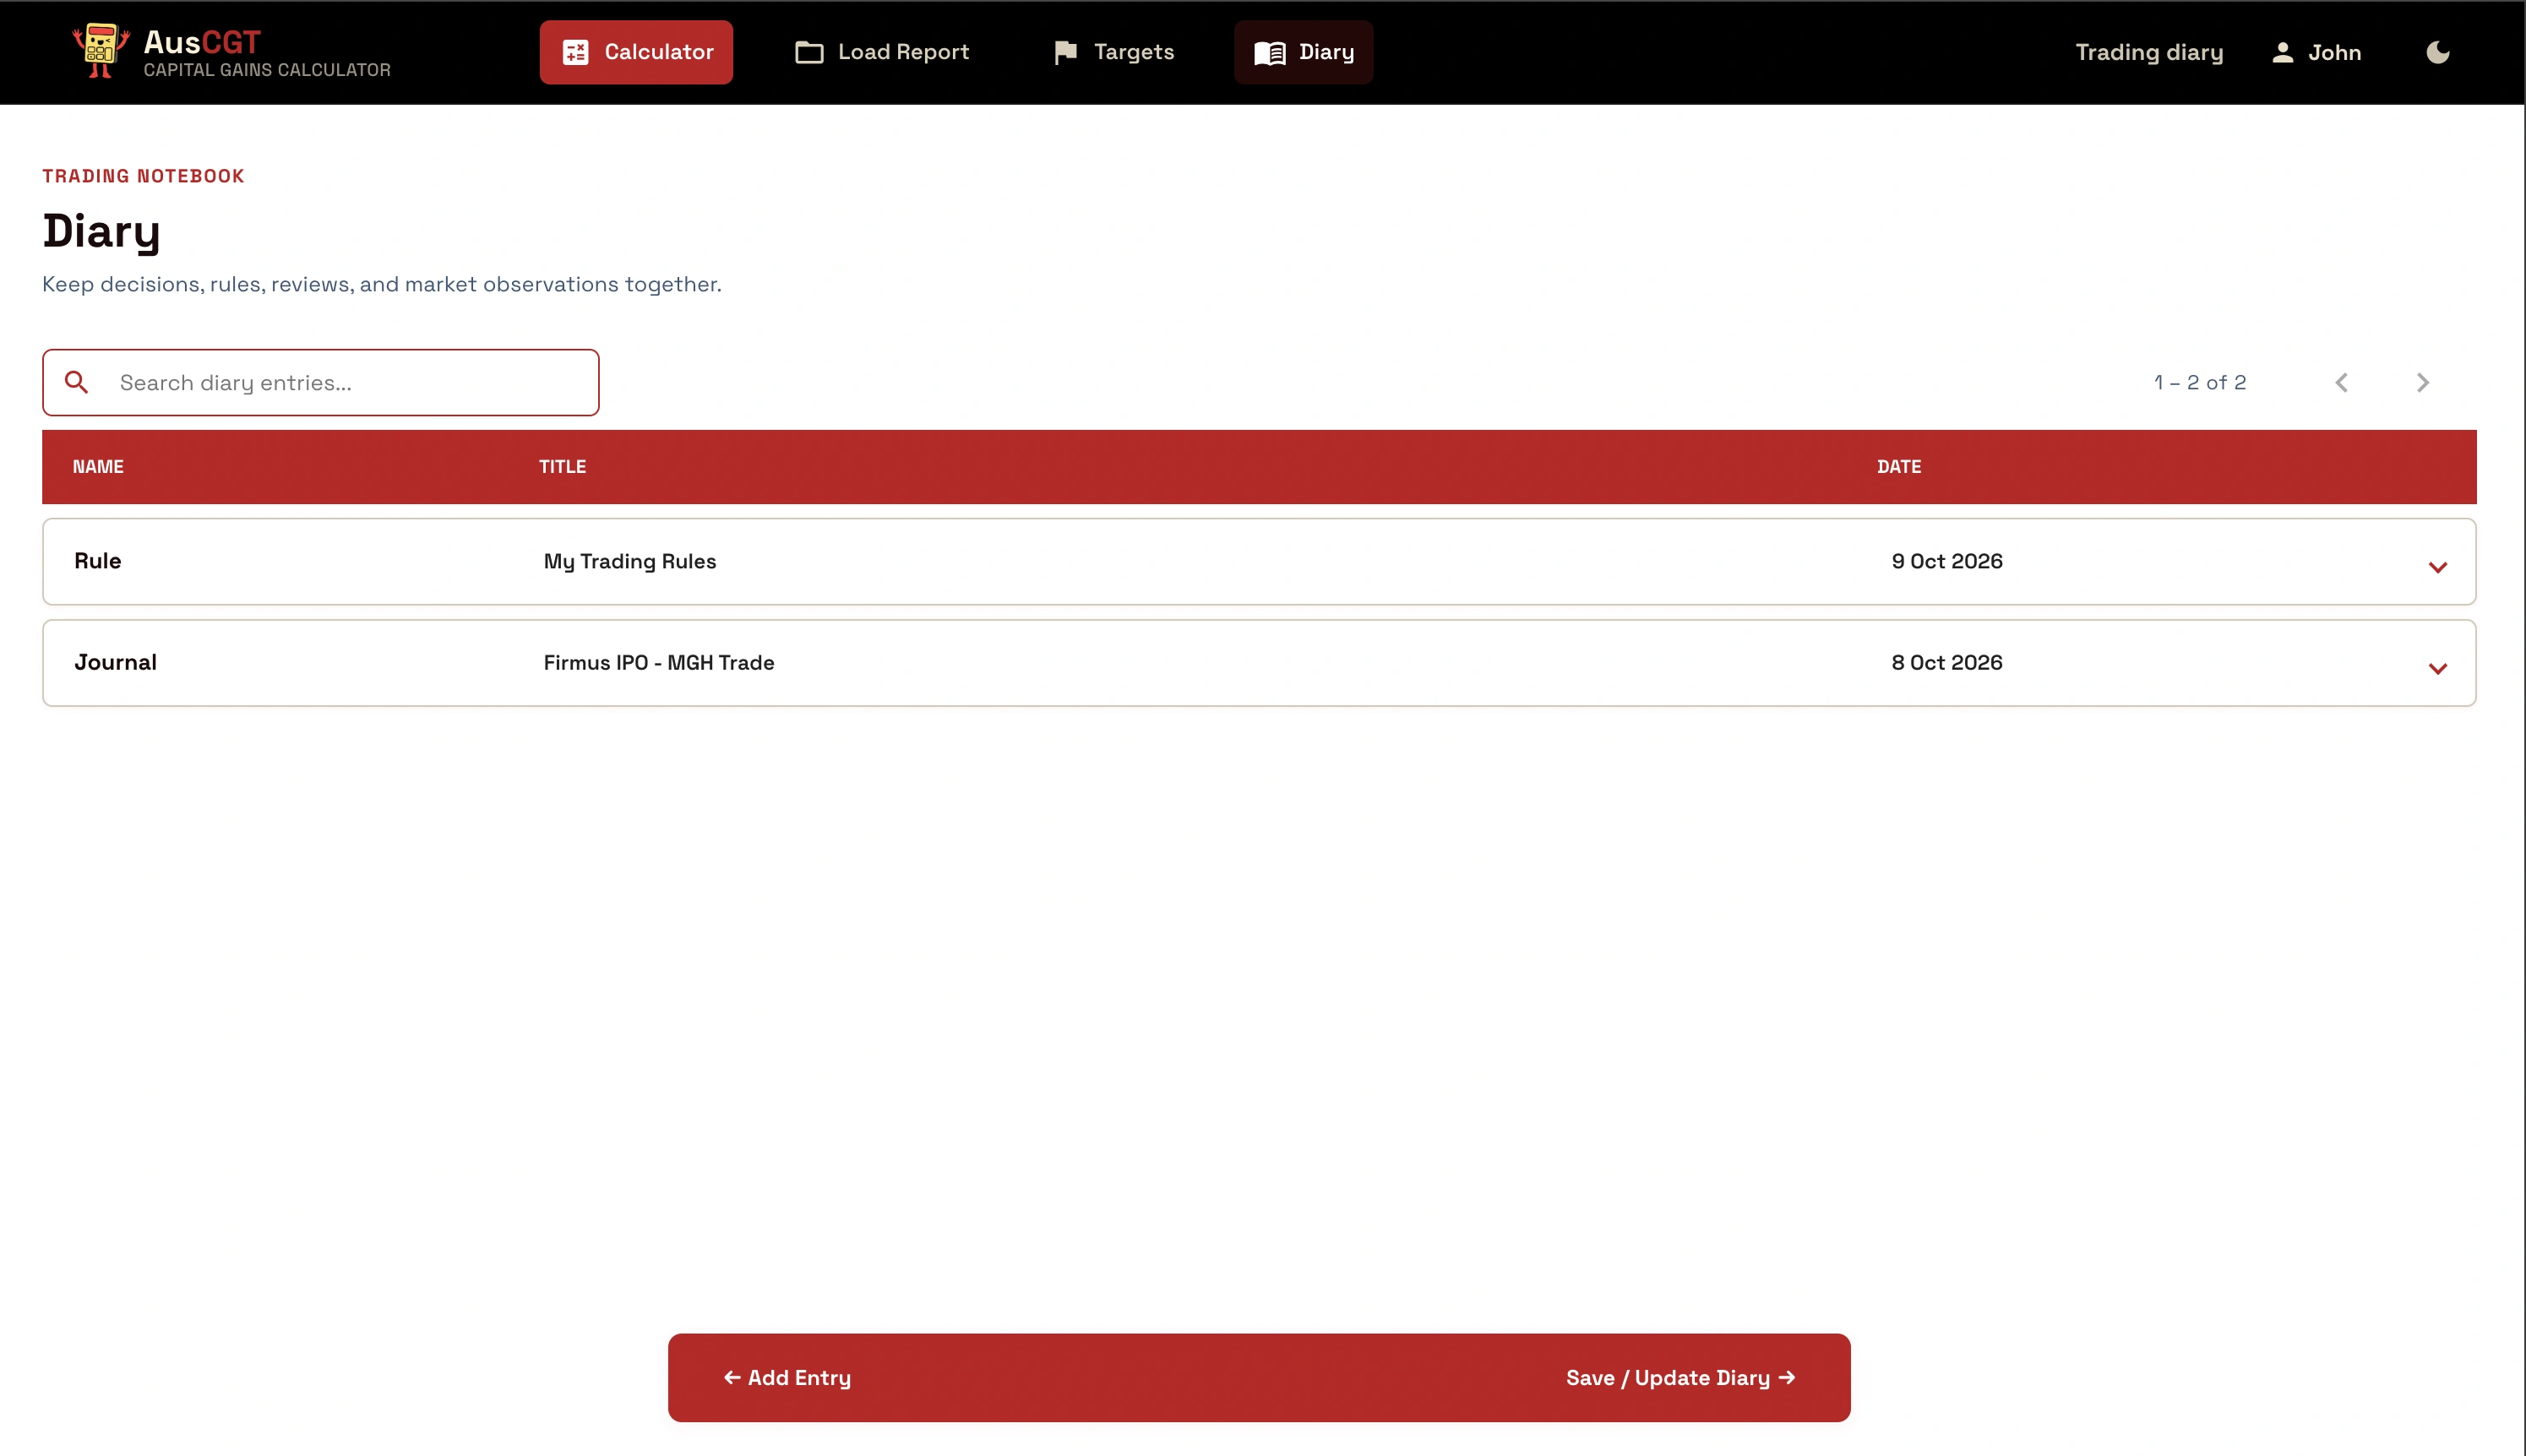Click the AusCGT brand name text

[202, 41]
